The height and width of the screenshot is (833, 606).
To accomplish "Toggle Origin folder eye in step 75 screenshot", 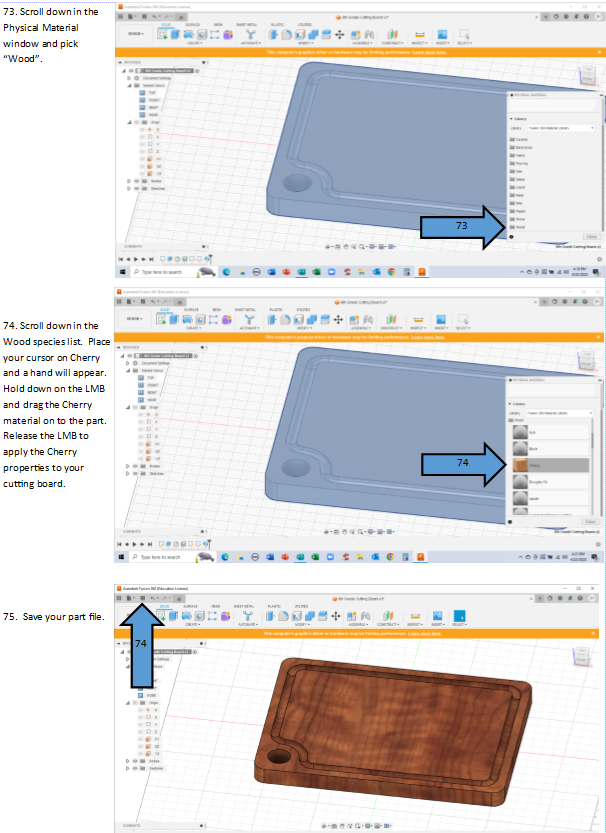I will [136, 702].
